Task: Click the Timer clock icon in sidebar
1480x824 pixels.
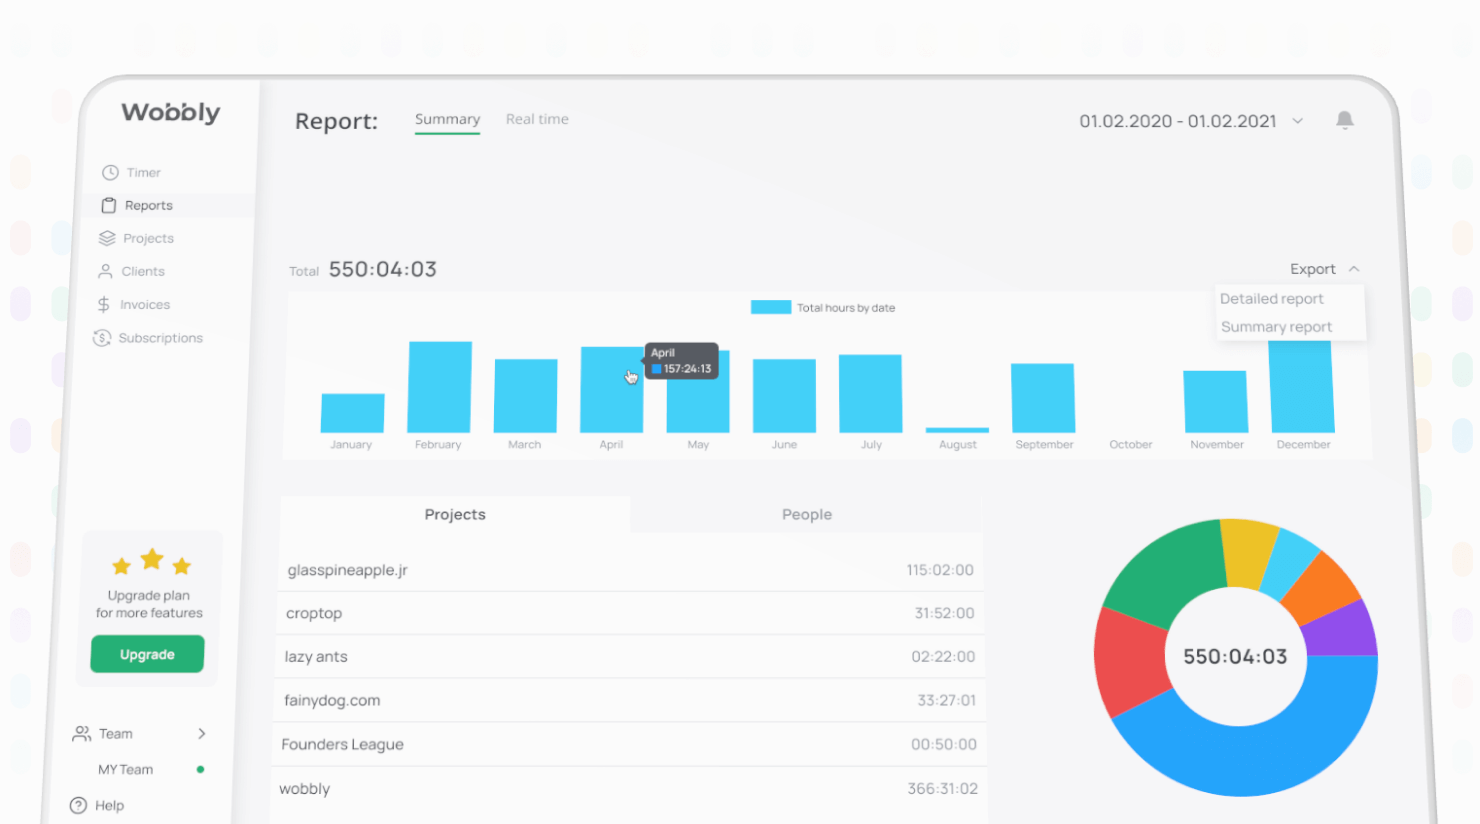Action: (x=110, y=173)
